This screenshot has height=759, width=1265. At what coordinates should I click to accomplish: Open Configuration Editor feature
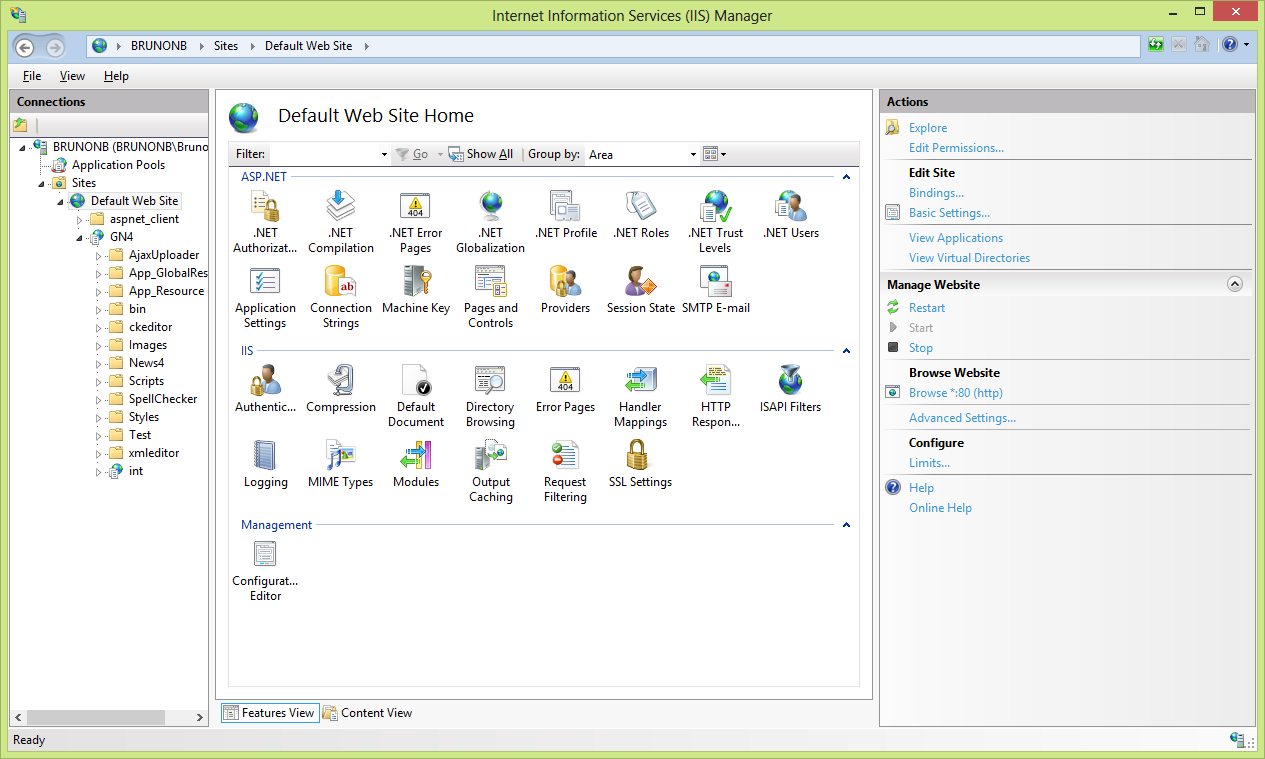[x=265, y=570]
